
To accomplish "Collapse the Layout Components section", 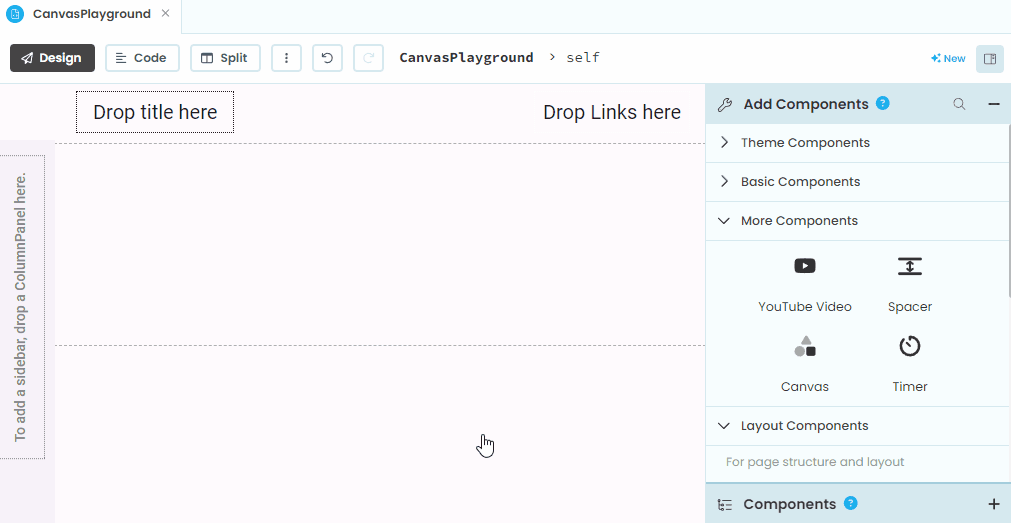I will (858, 426).
